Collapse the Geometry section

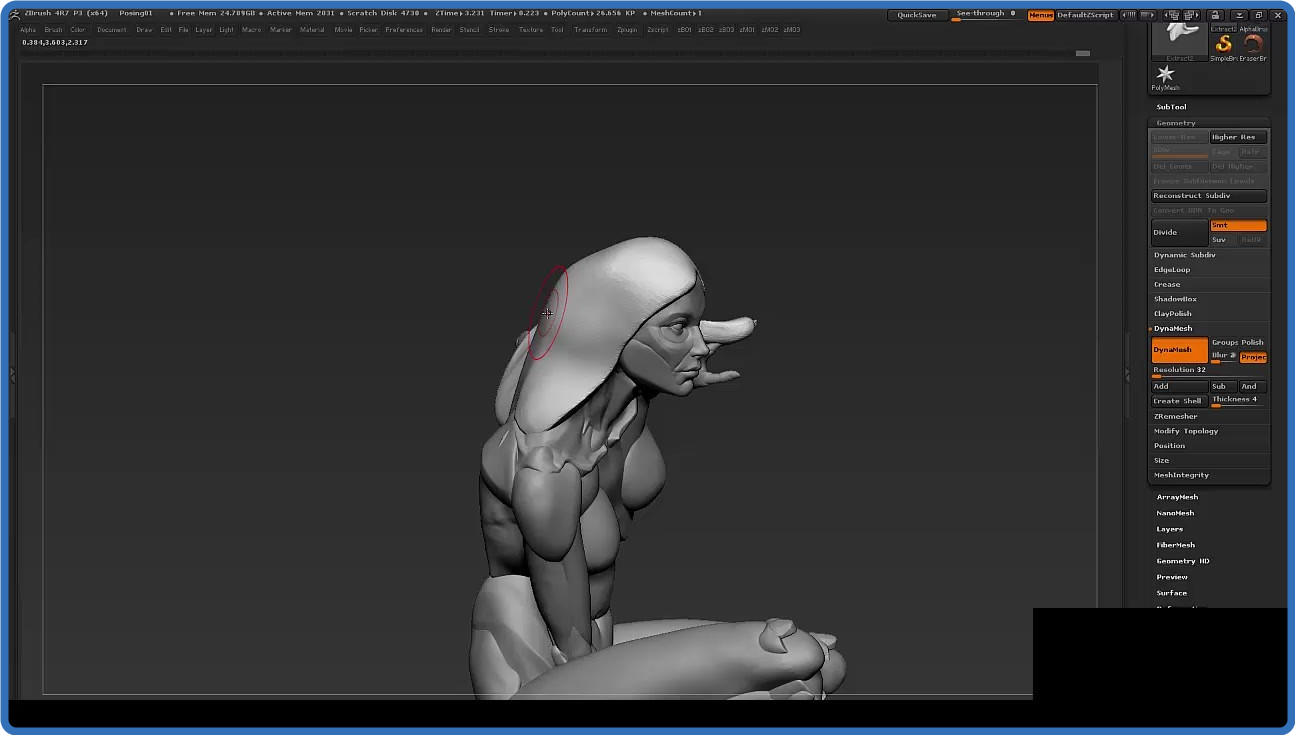[x=1176, y=123]
